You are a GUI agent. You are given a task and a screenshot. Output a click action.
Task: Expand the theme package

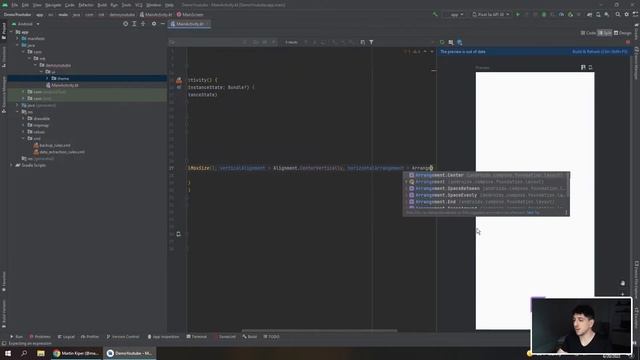click(47, 78)
